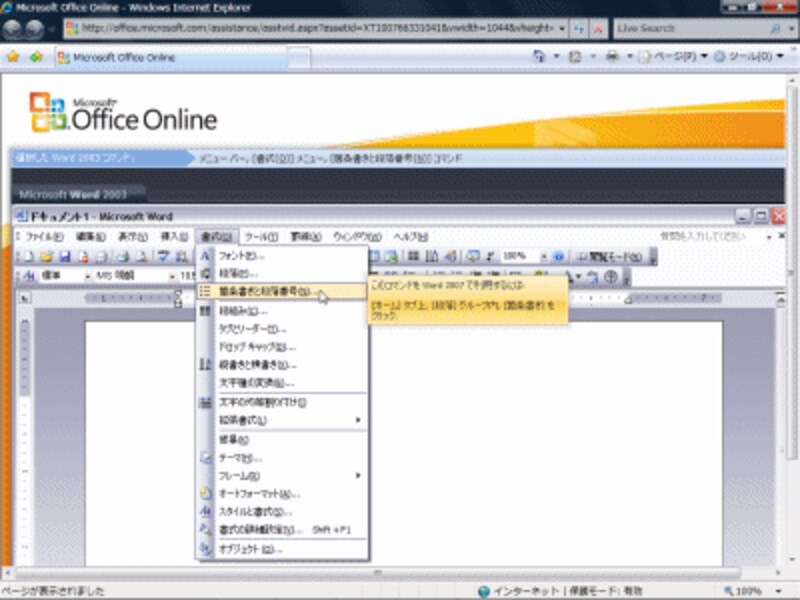Screen dimensions: 800x600
Task: Click the Reveal Formatting menu entry
Action: click(282, 530)
